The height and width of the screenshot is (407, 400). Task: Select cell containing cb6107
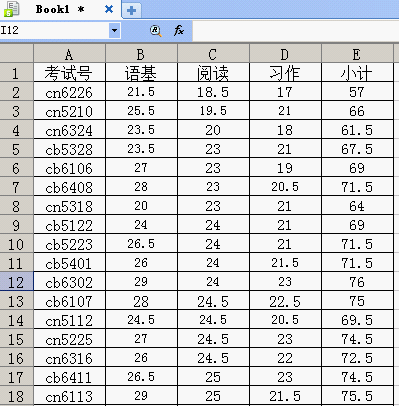click(69, 300)
